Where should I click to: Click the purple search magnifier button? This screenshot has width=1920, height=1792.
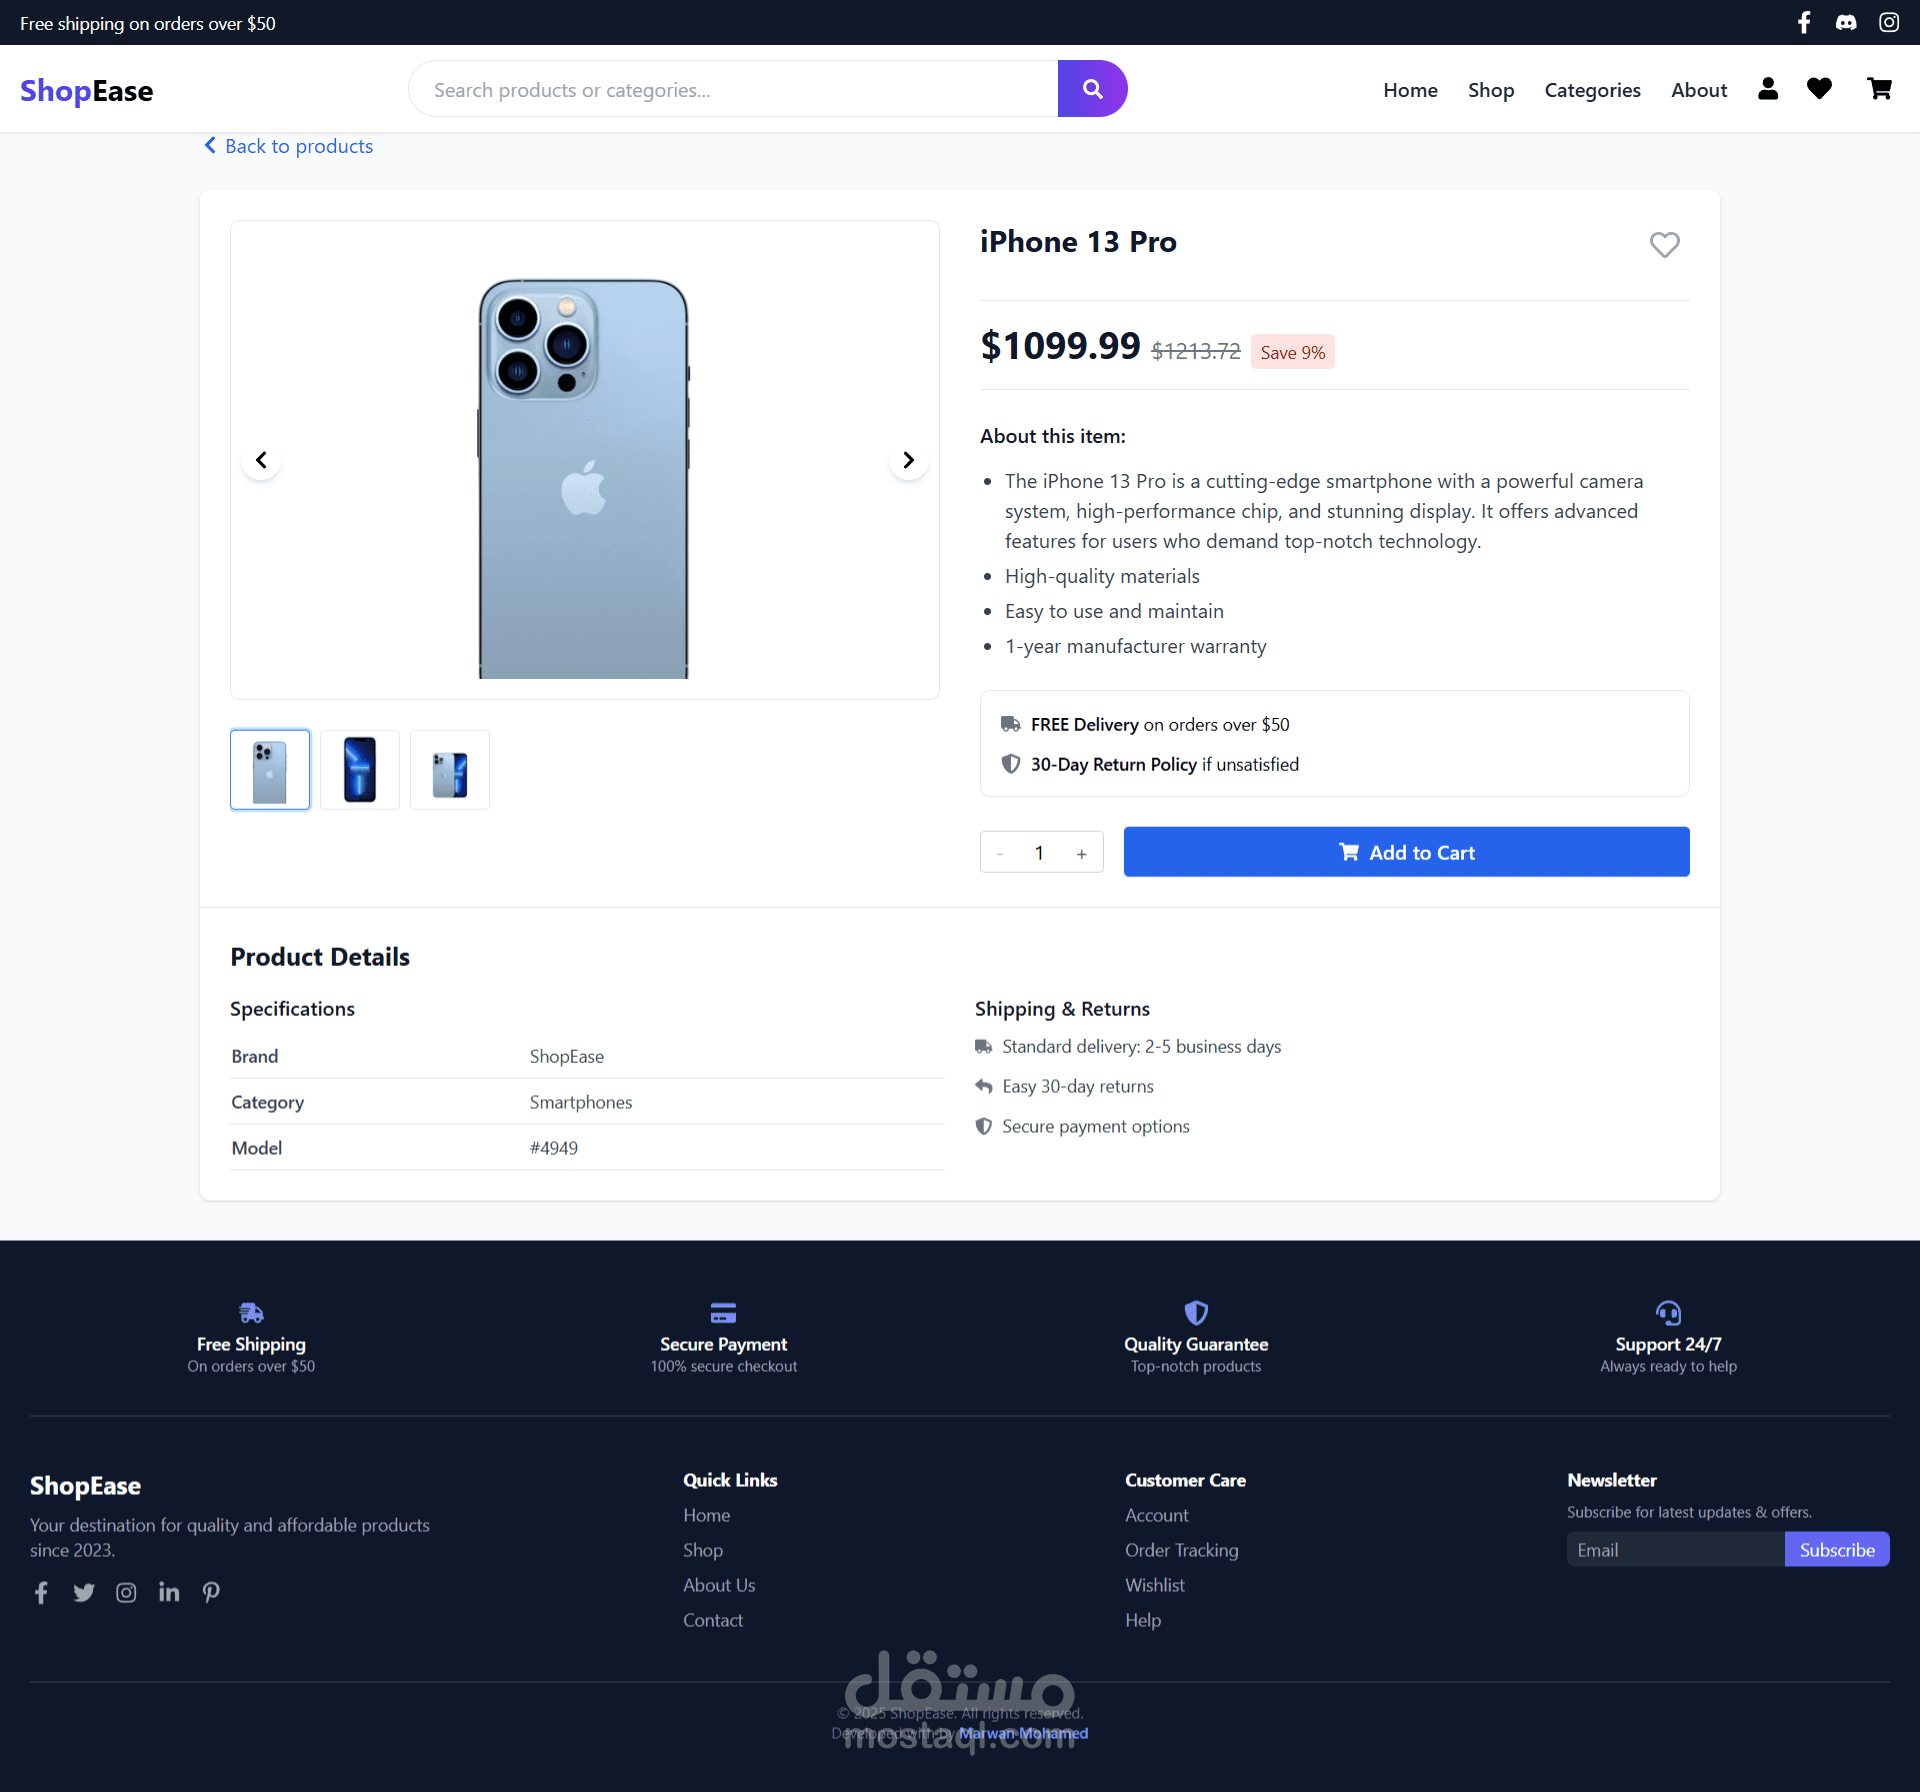(x=1092, y=89)
